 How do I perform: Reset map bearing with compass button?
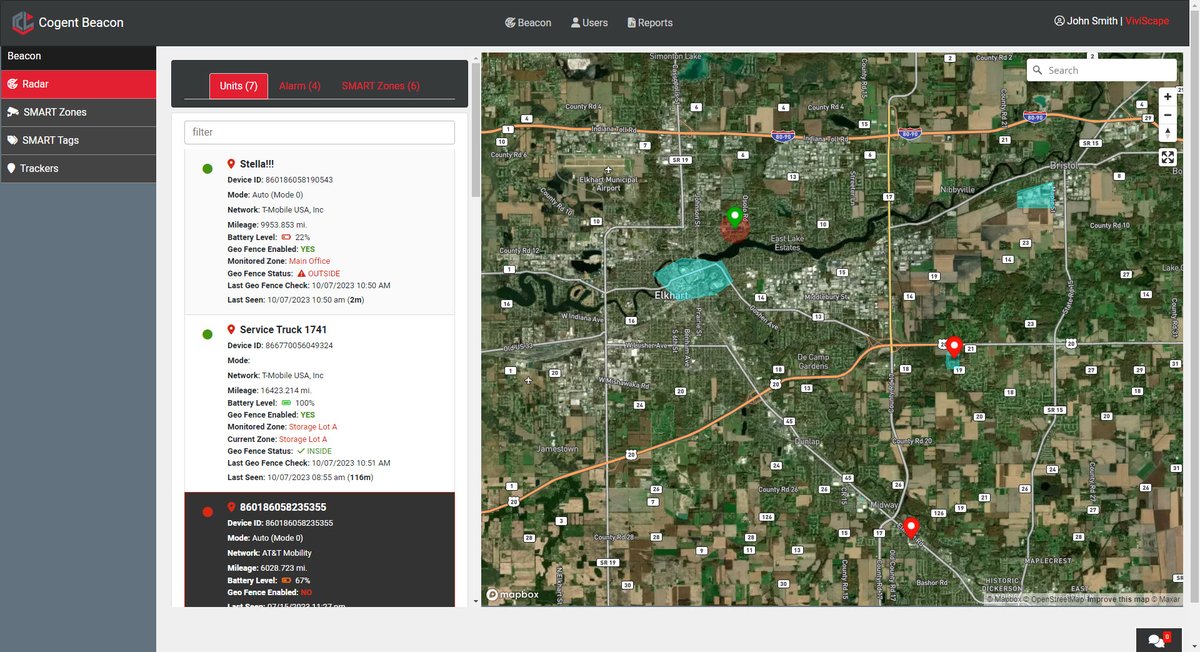coord(1167,133)
